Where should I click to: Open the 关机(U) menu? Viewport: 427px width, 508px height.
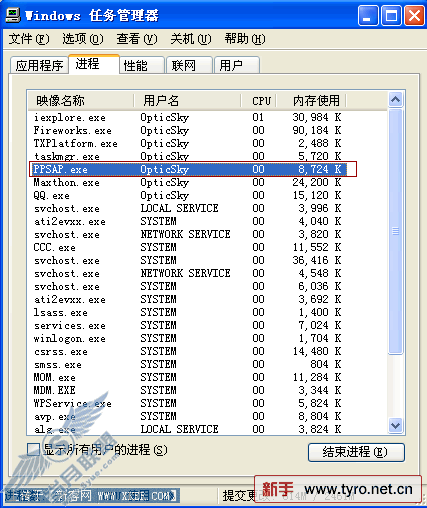click(x=191, y=39)
